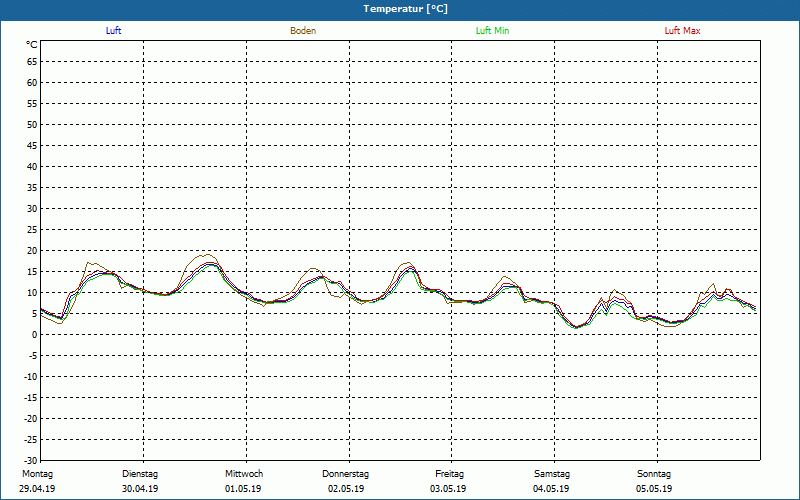Select the 50 value on temperature axis

click(x=32, y=124)
